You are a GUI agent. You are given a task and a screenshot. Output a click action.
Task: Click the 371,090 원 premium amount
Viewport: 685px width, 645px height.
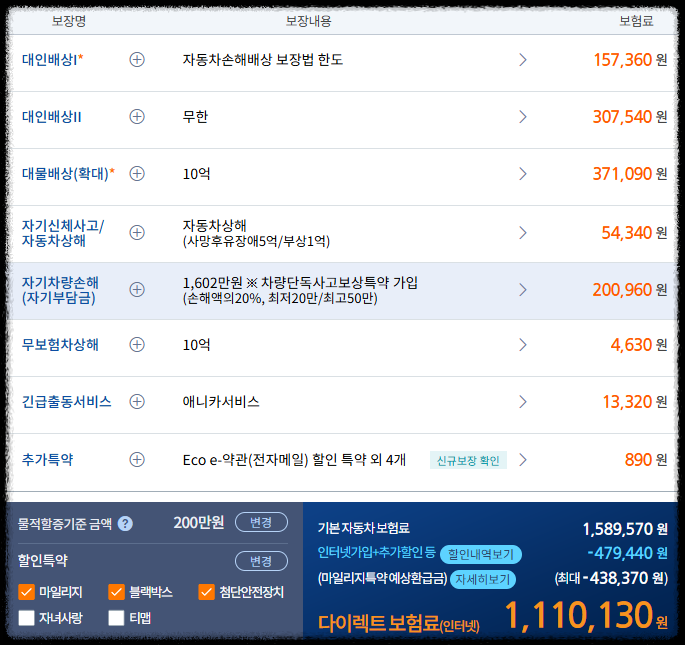tap(630, 174)
